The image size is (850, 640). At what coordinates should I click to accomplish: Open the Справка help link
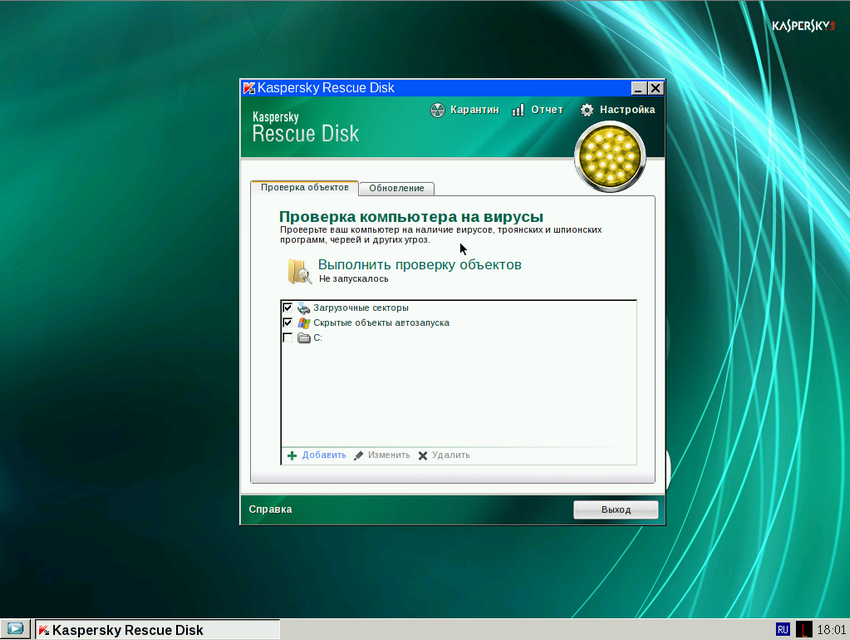(270, 509)
